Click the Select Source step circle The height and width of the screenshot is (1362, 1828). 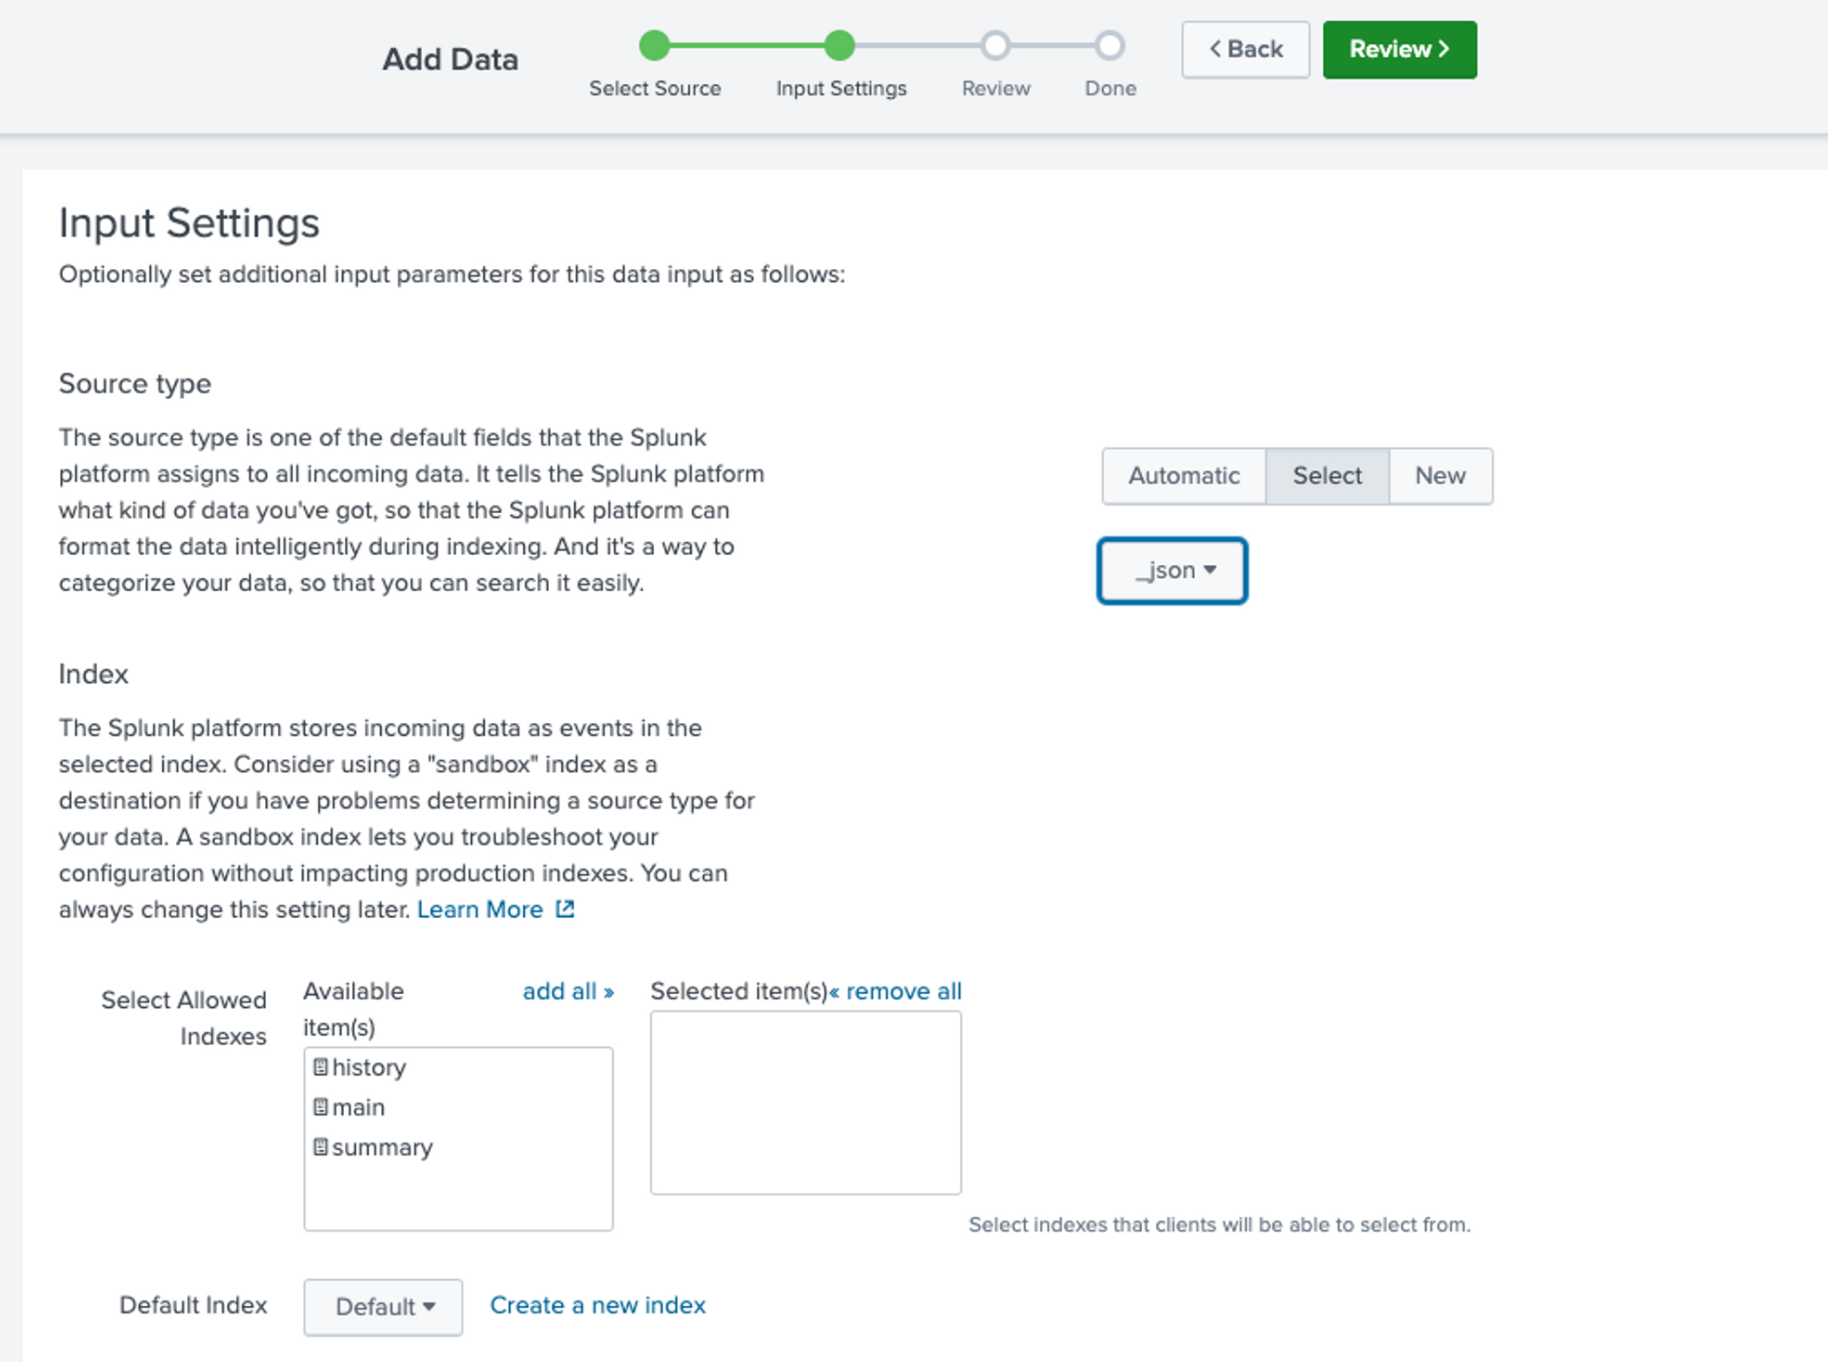click(x=654, y=45)
